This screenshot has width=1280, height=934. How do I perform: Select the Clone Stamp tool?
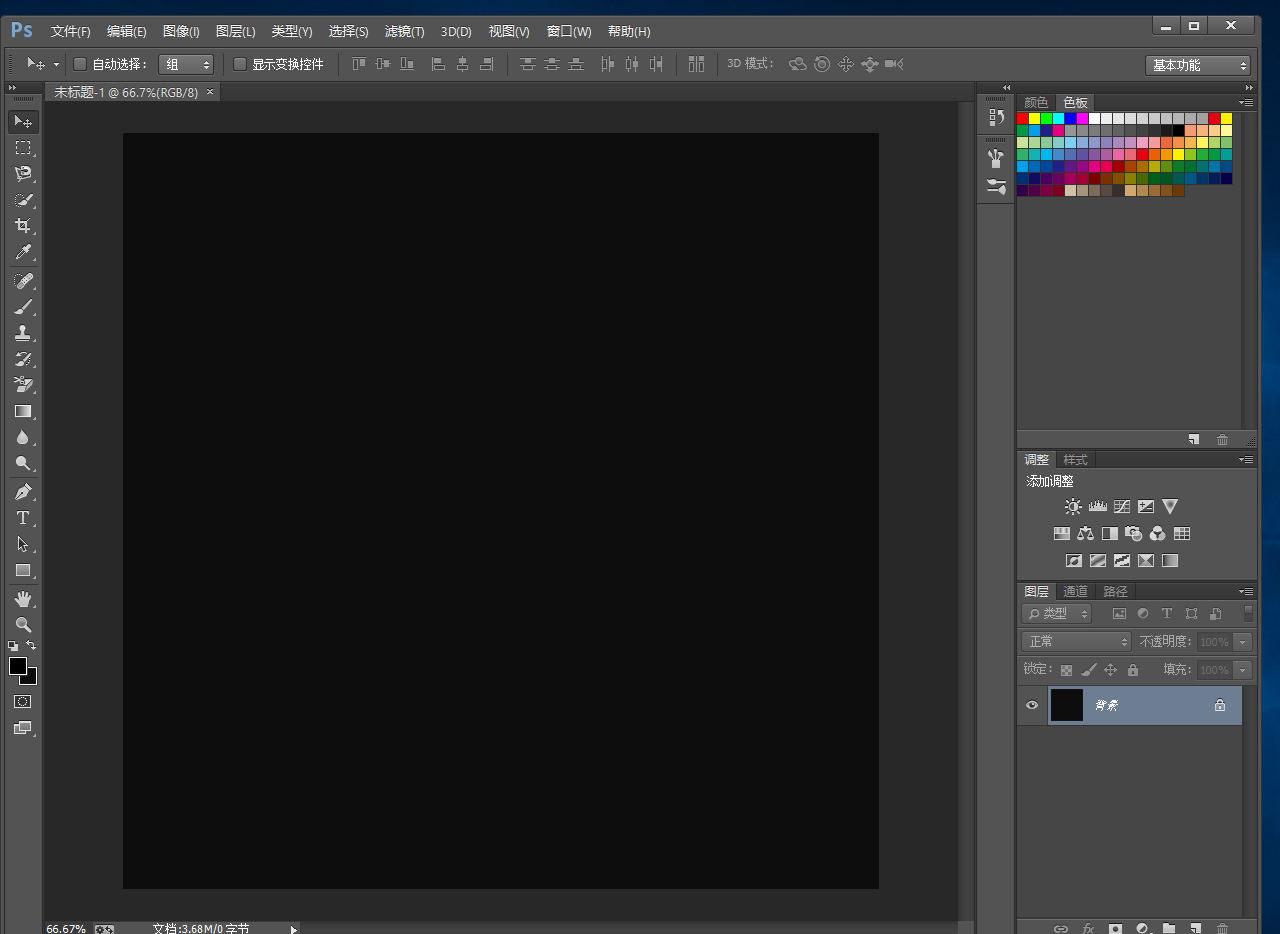(23, 333)
